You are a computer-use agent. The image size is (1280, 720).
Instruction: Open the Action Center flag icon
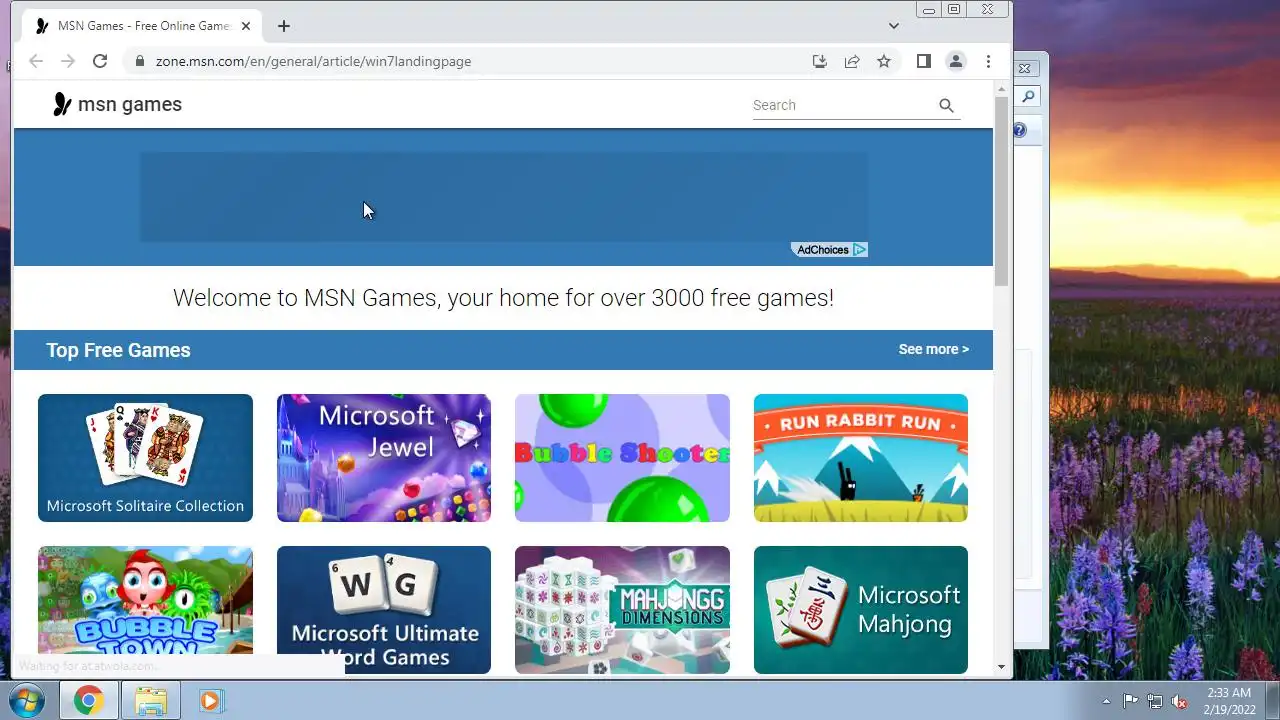coord(1131,701)
